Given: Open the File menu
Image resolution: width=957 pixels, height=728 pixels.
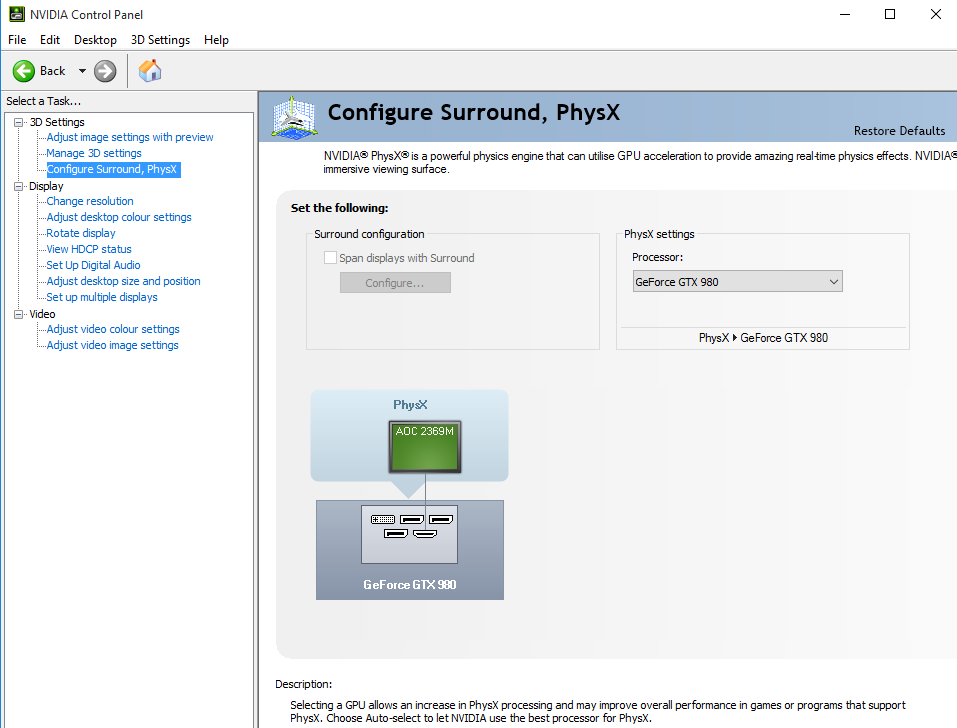Looking at the screenshot, I should pos(17,40).
